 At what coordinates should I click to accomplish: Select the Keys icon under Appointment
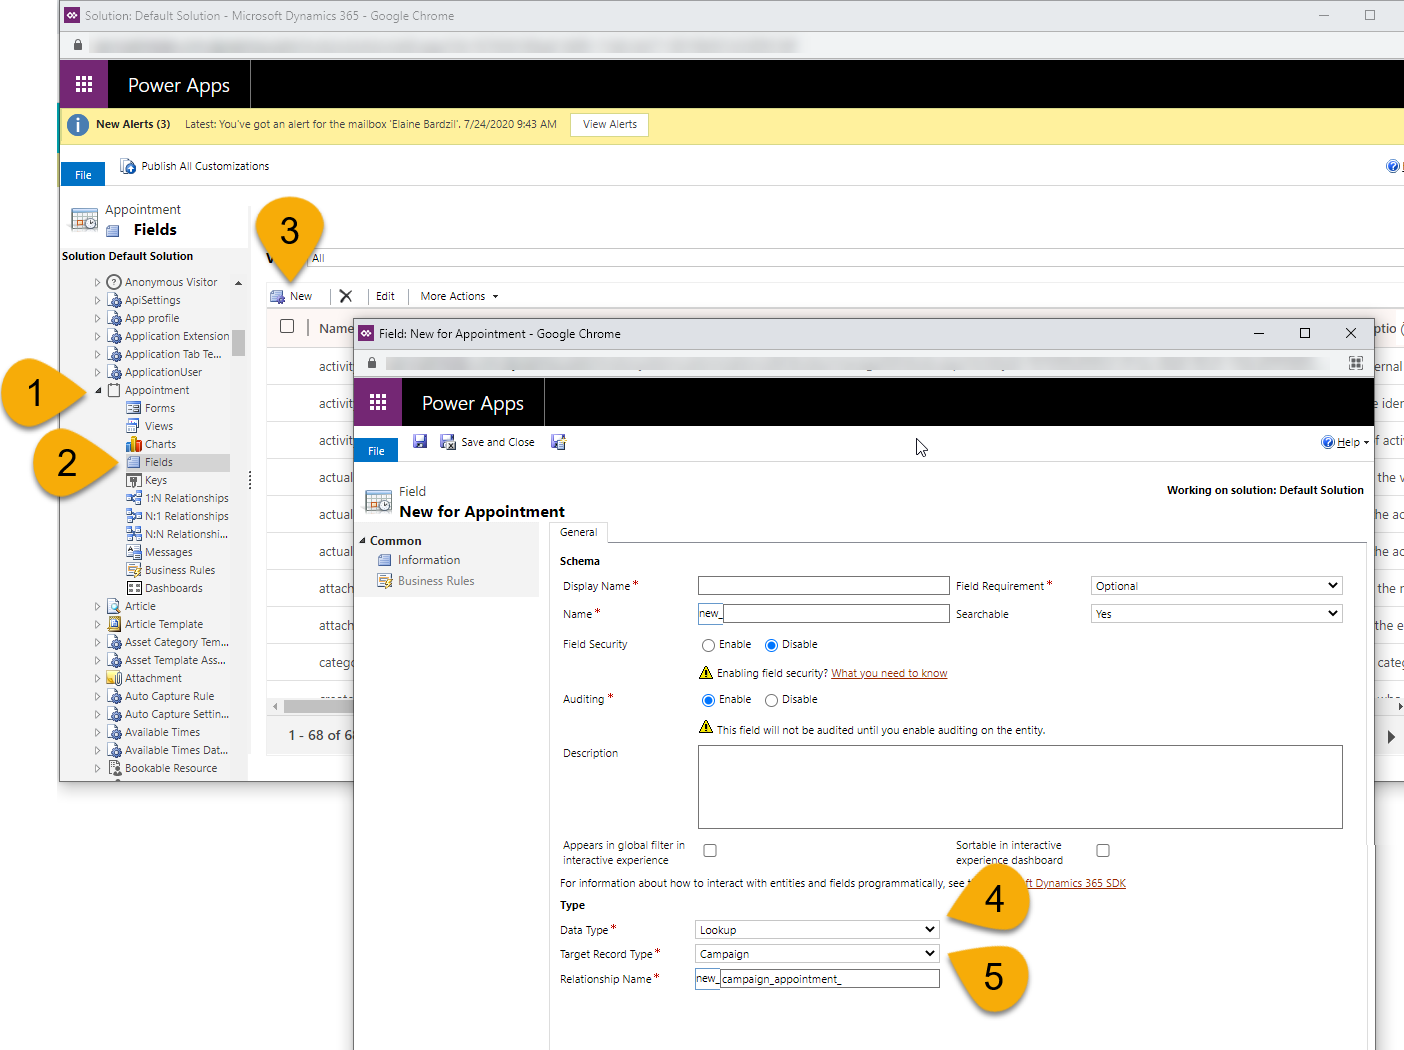point(133,480)
